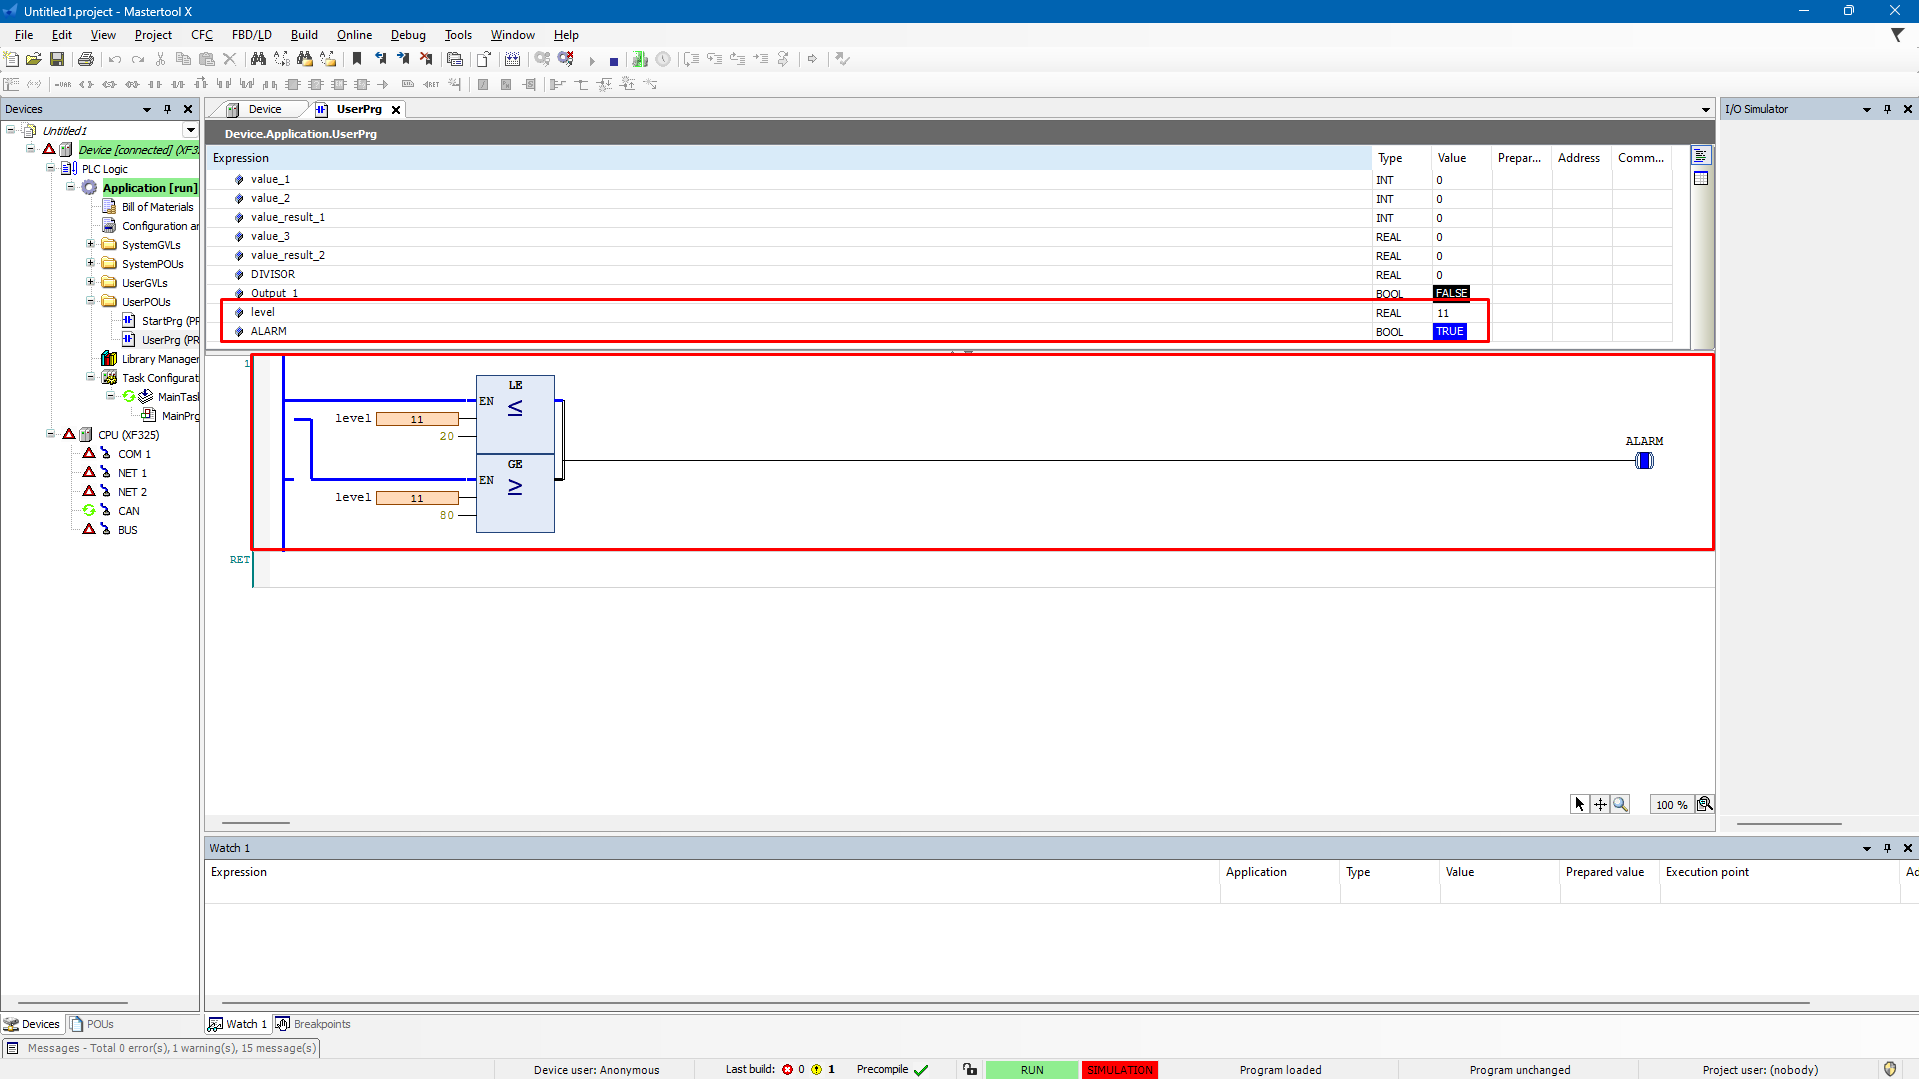Screen dimensions: 1919x1079
Task: Select Library Manager in device tree
Action: (159, 359)
